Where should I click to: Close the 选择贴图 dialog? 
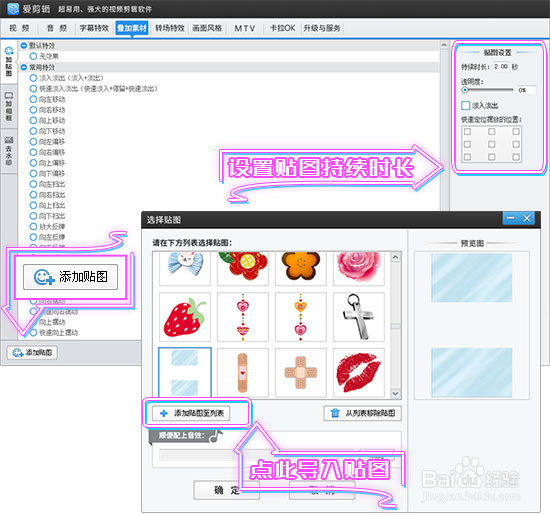(527, 218)
